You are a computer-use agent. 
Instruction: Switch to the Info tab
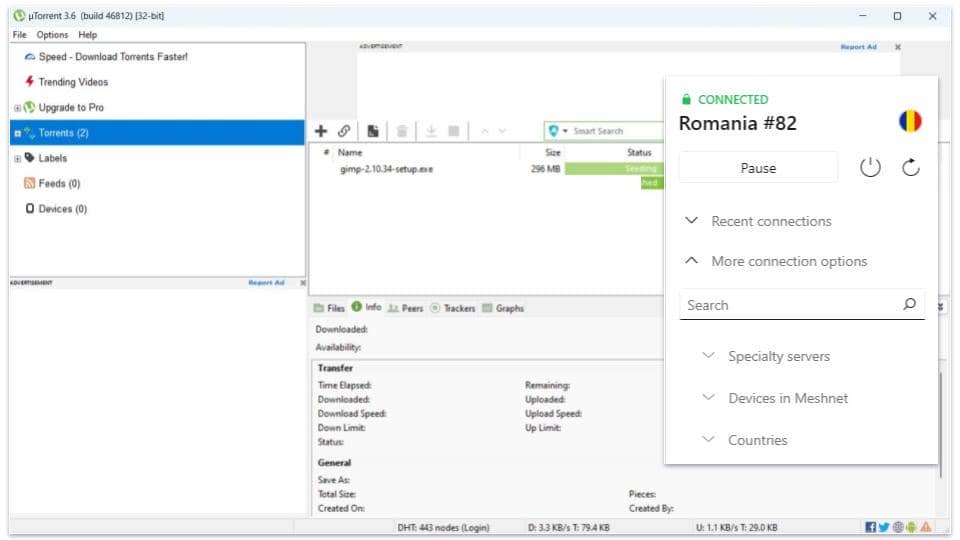[367, 307]
